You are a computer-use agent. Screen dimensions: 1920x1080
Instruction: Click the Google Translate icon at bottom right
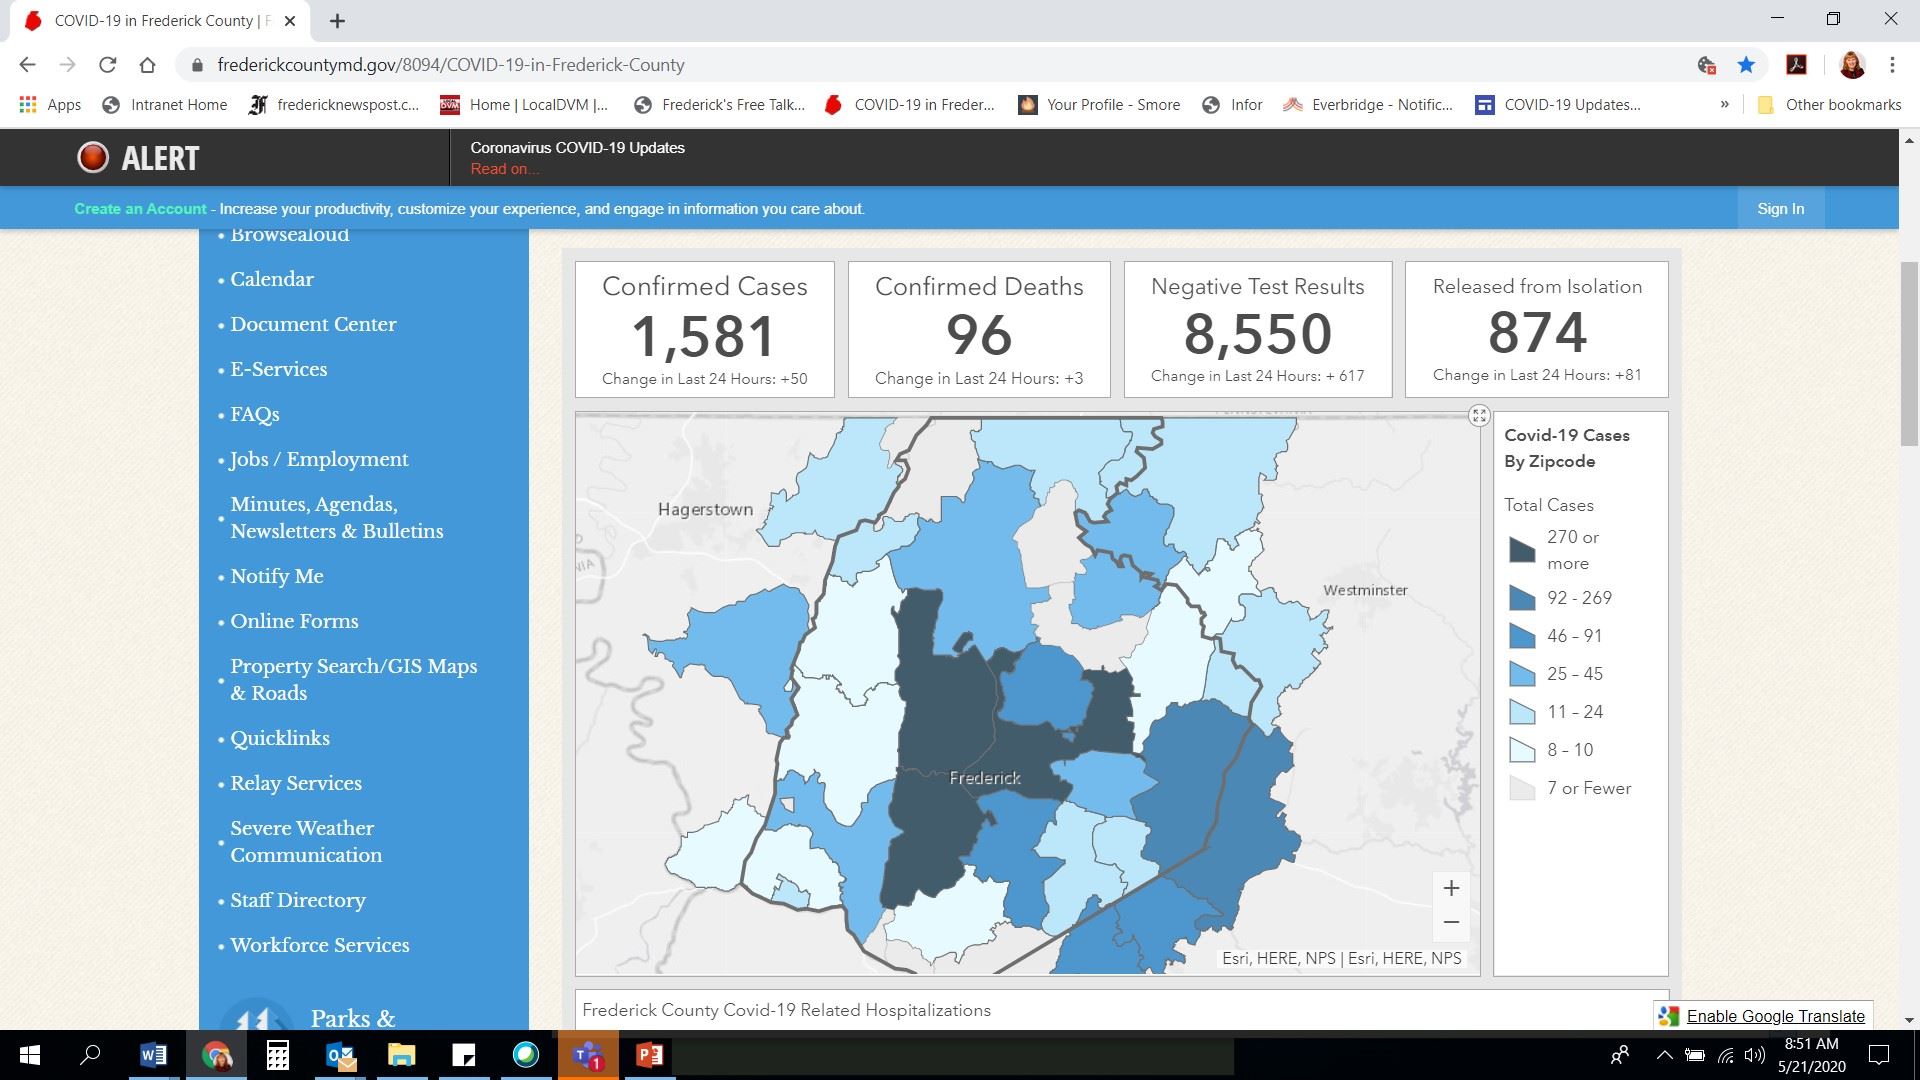(x=1668, y=1015)
